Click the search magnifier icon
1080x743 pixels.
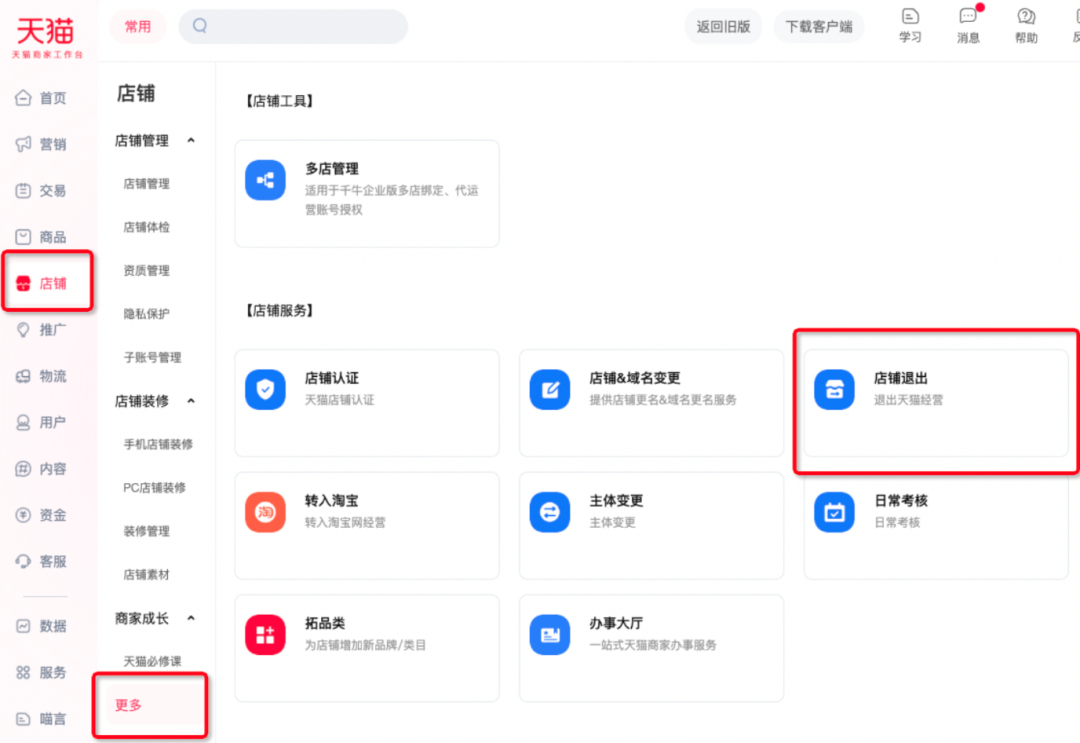tap(200, 26)
